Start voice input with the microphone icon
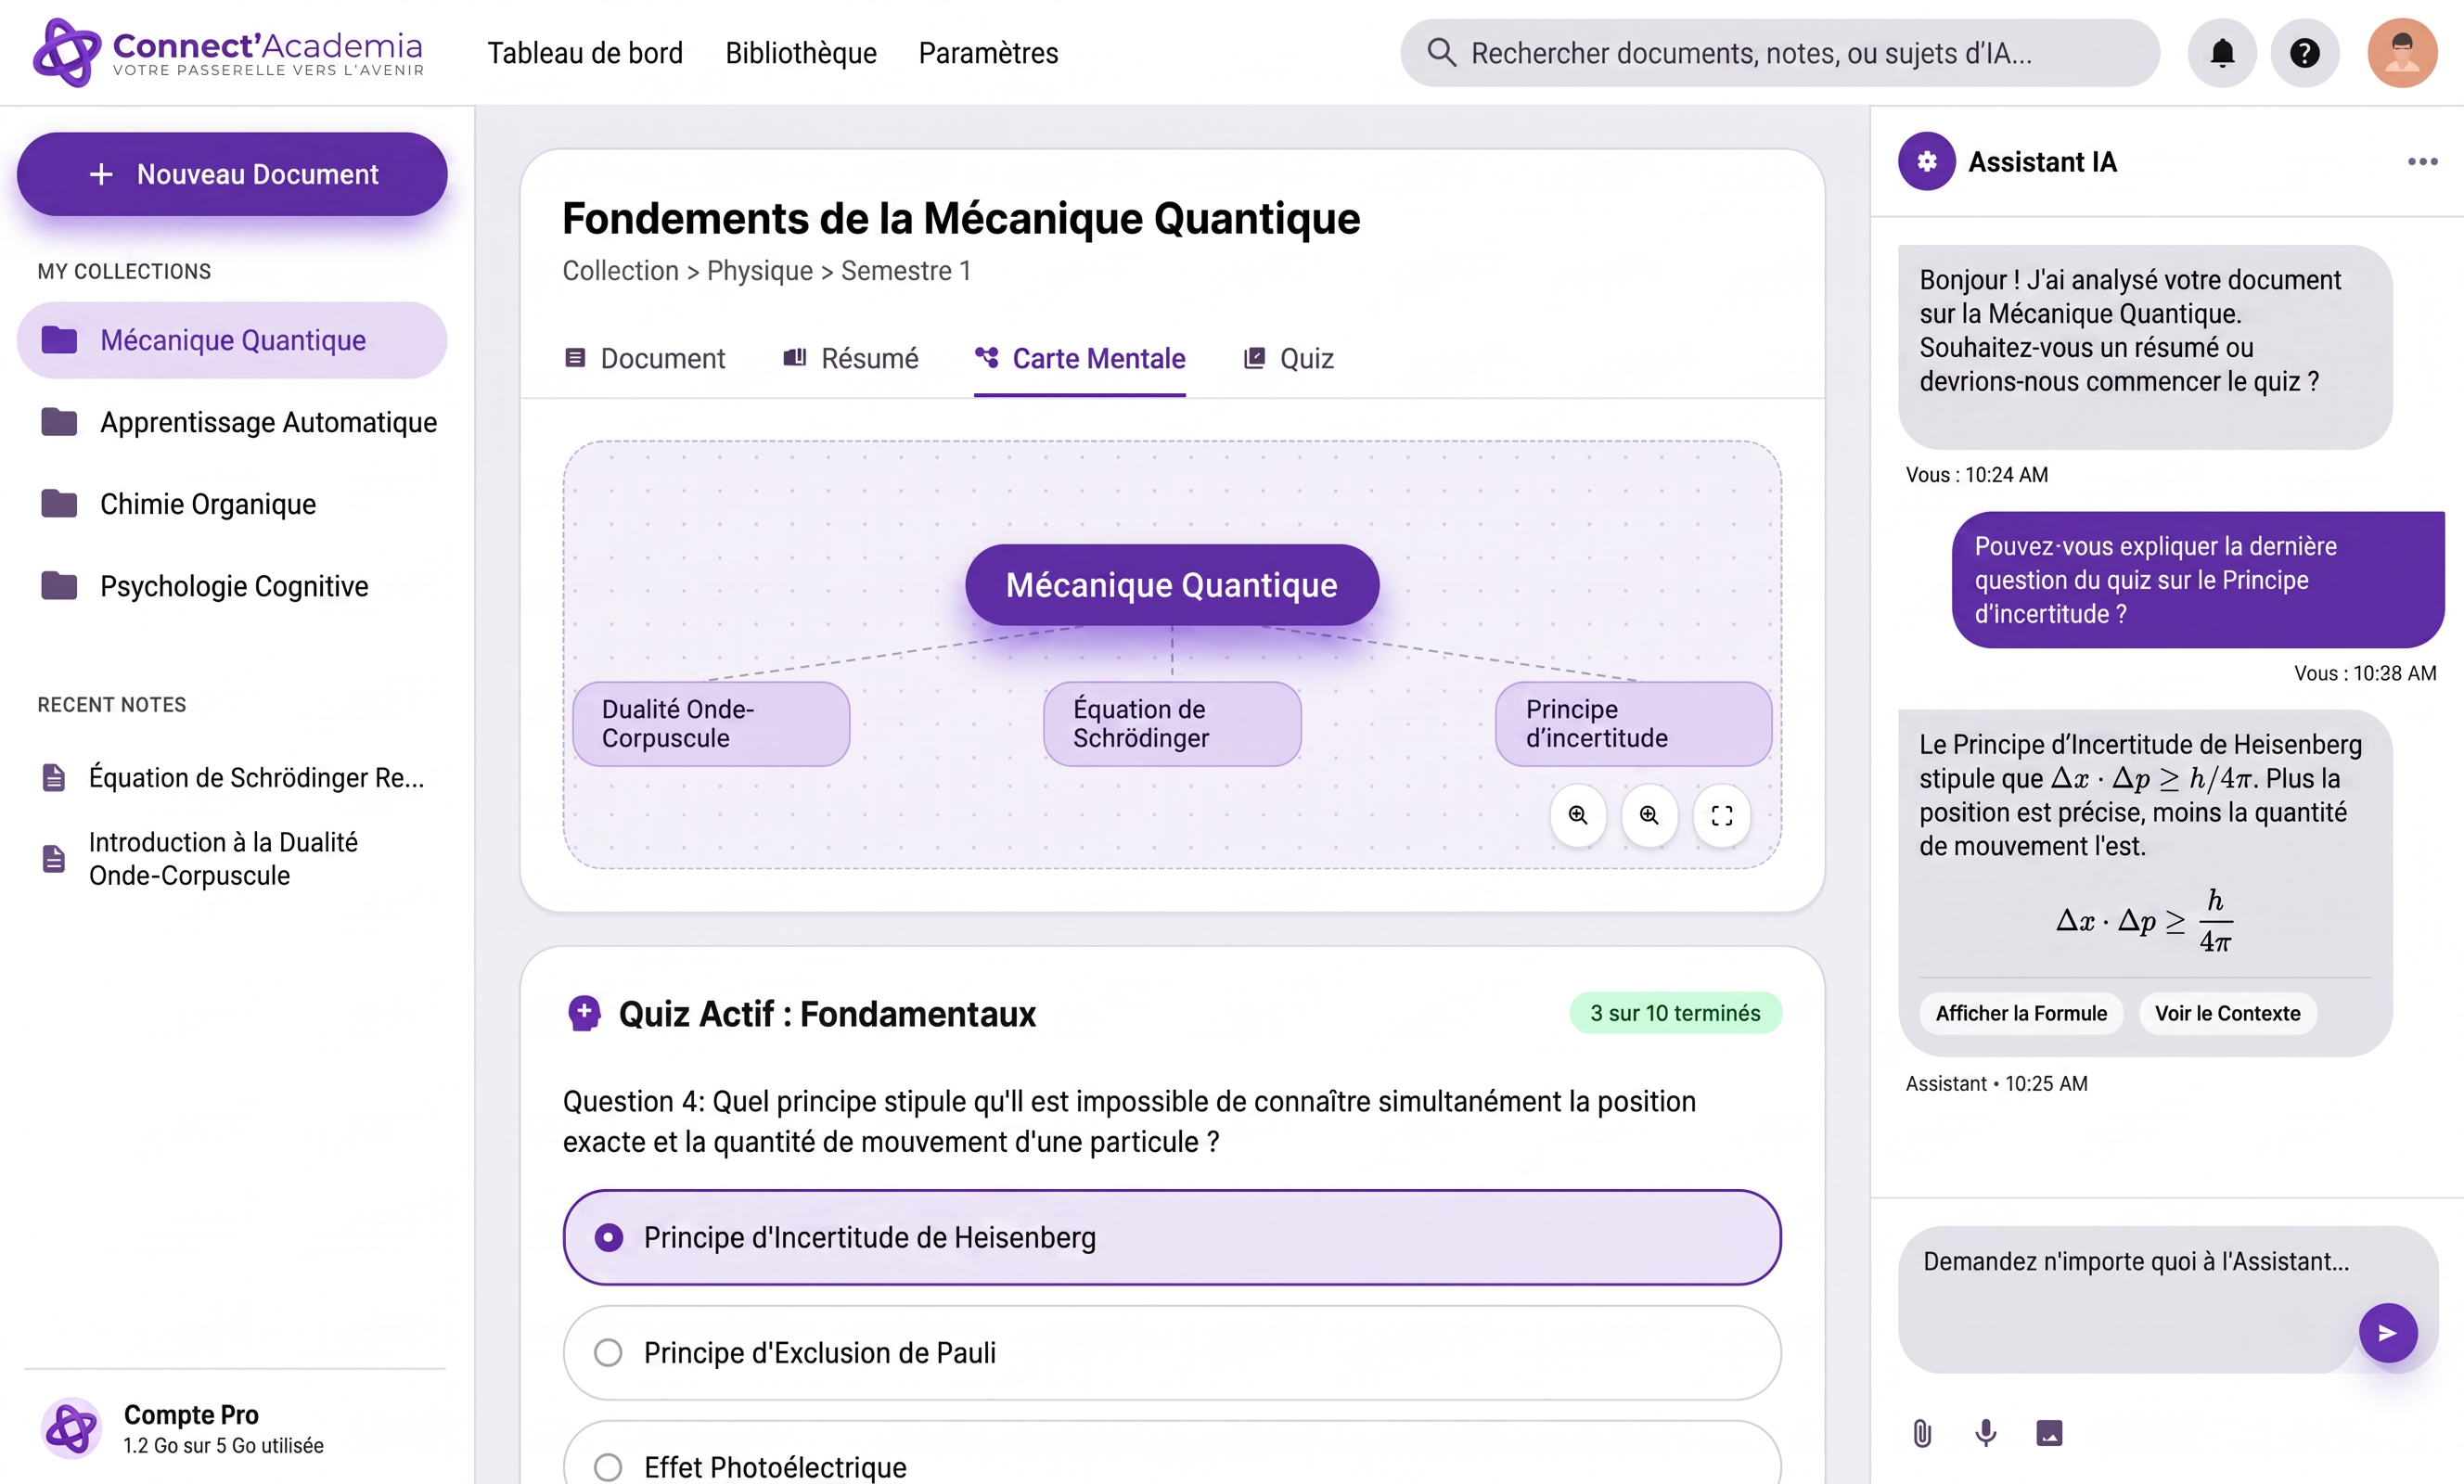Viewport: 2464px width, 1484px height. coord(1986,1433)
